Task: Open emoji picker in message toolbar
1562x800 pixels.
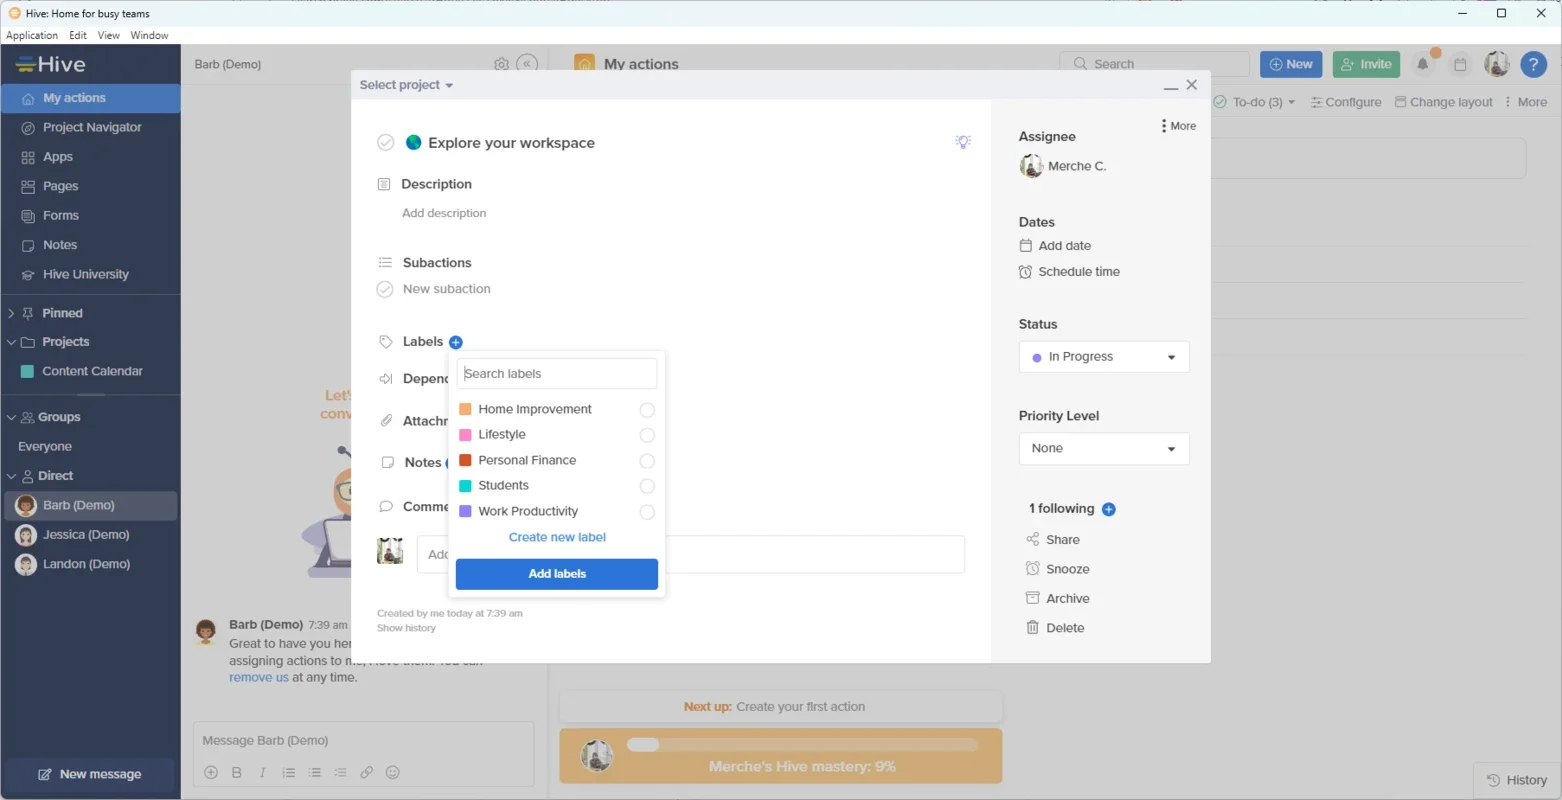Action: (x=393, y=772)
